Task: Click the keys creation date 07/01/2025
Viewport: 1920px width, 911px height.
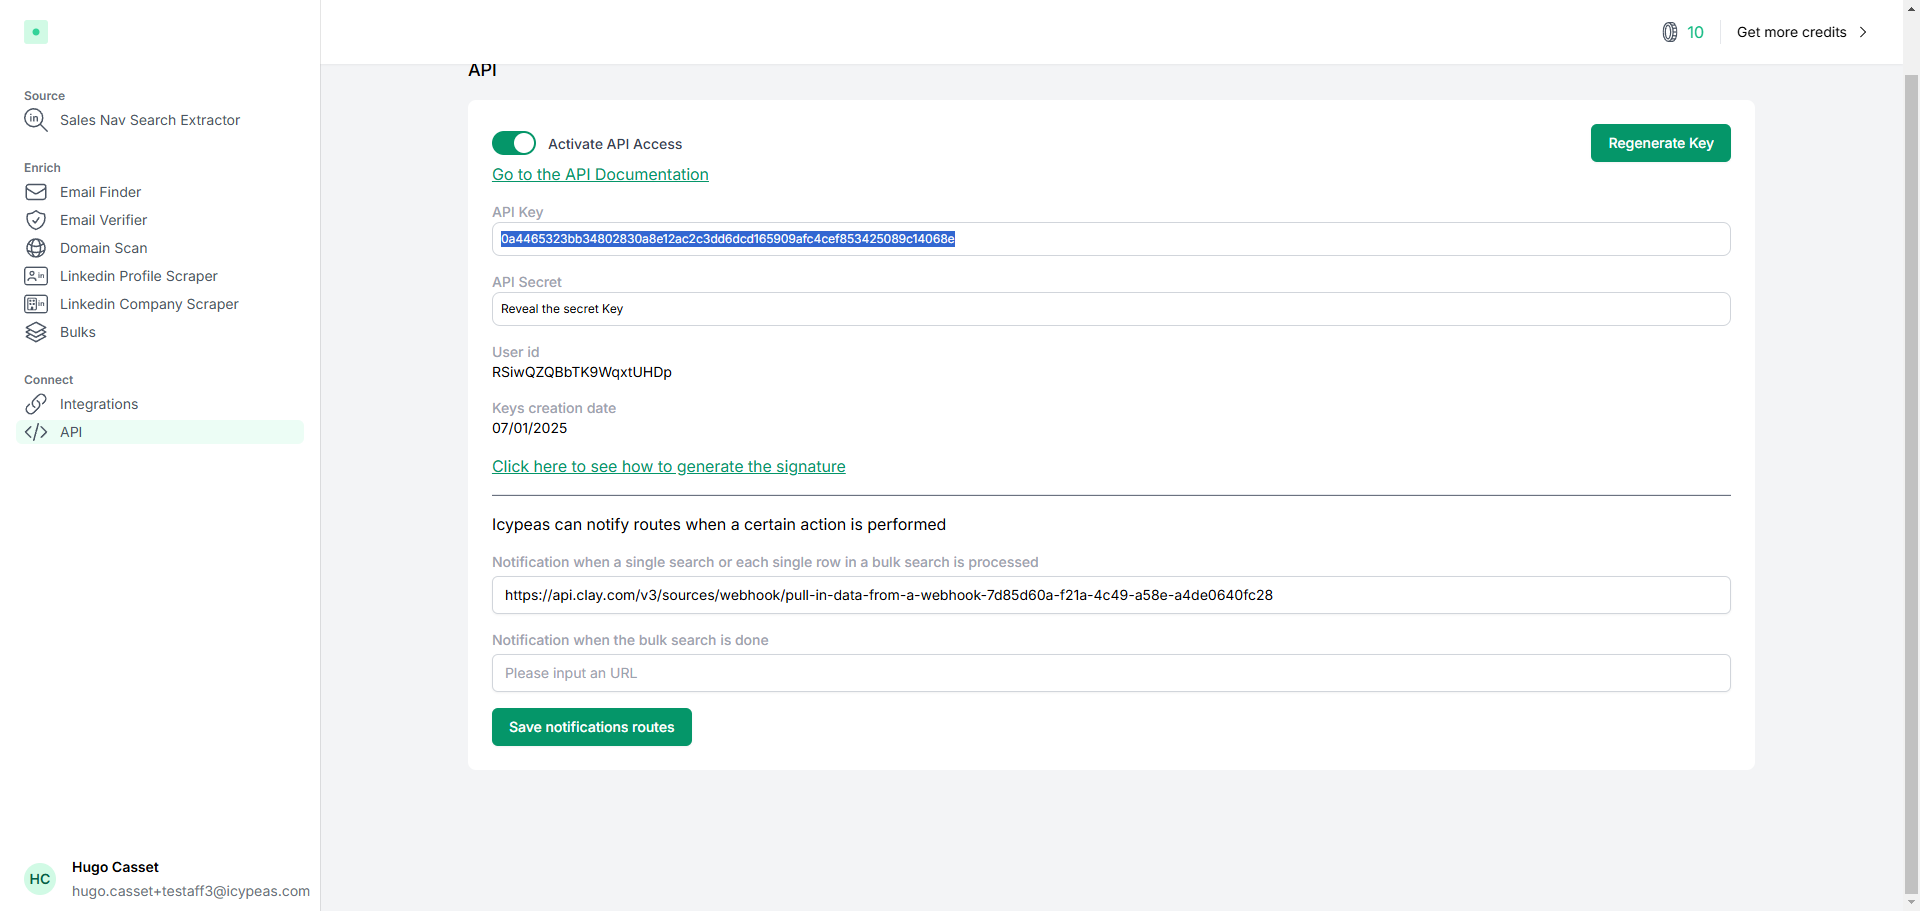Action: point(529,428)
